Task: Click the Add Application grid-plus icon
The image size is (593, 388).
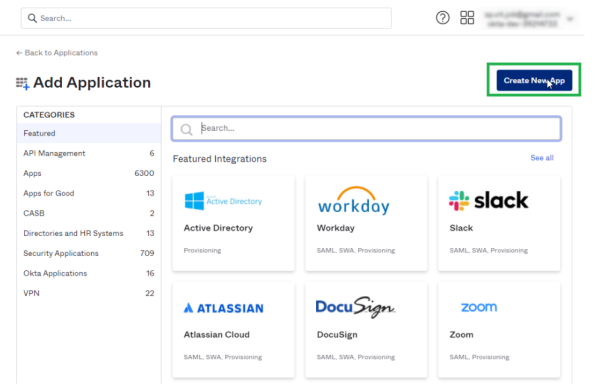Action: [22, 83]
